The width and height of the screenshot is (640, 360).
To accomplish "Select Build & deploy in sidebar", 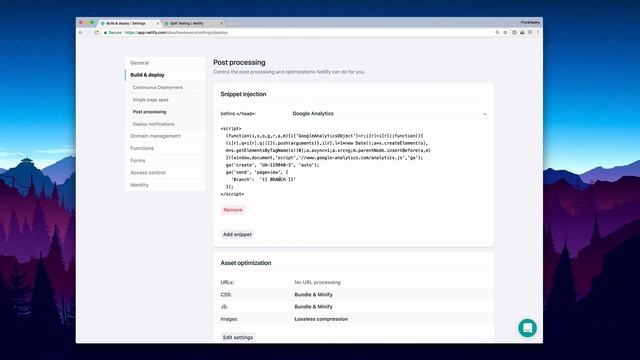I will pyautogui.click(x=147, y=75).
